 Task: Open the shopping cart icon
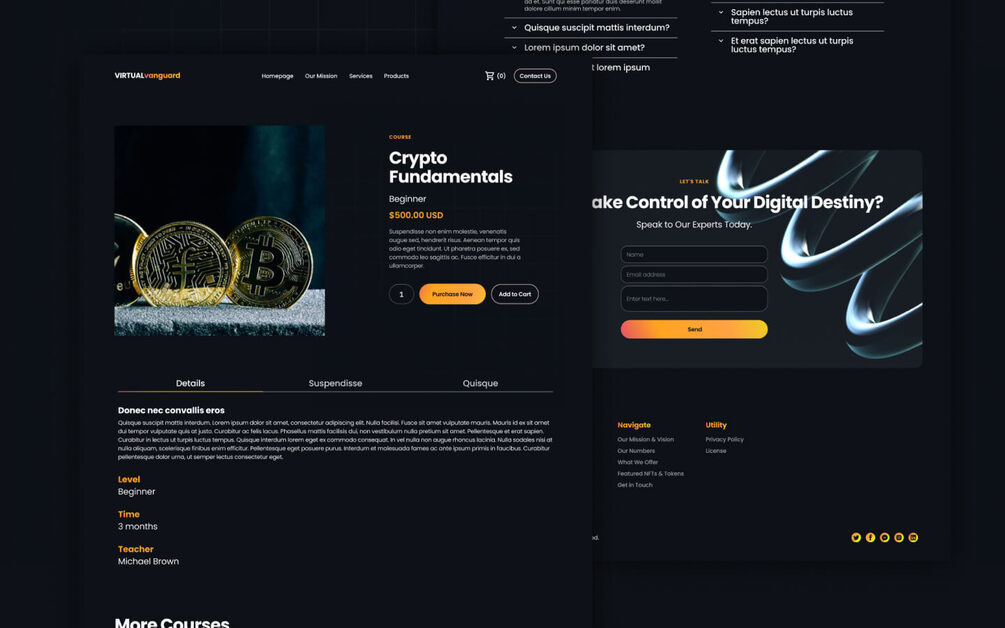pyautogui.click(x=490, y=76)
